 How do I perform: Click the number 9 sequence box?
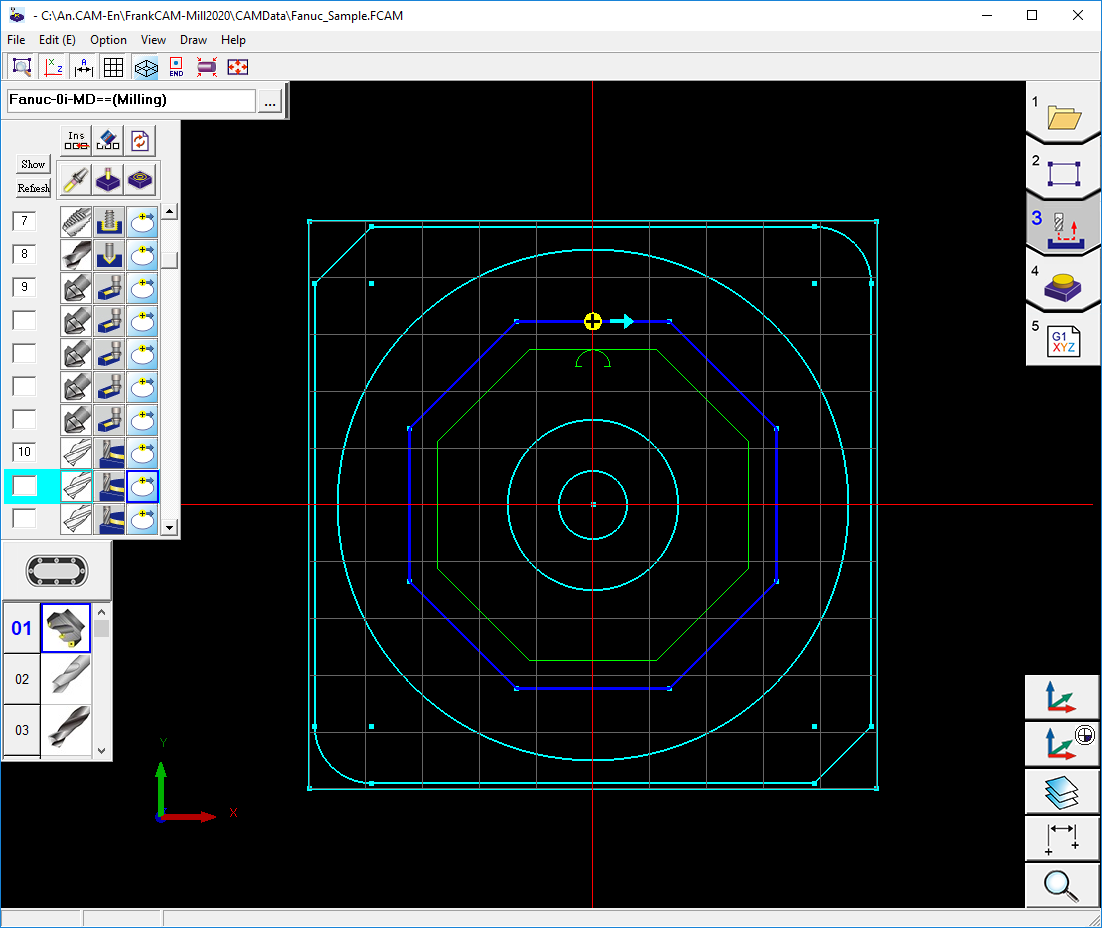(x=25, y=287)
